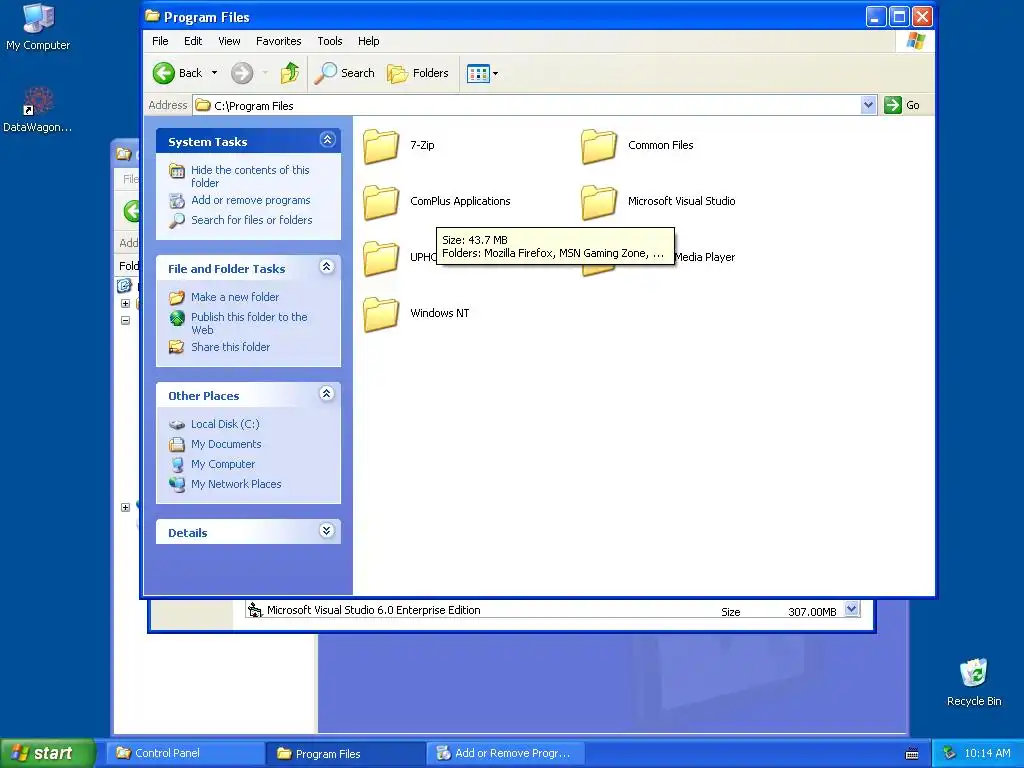Switch to Program Files taskbar button

click(x=345, y=753)
